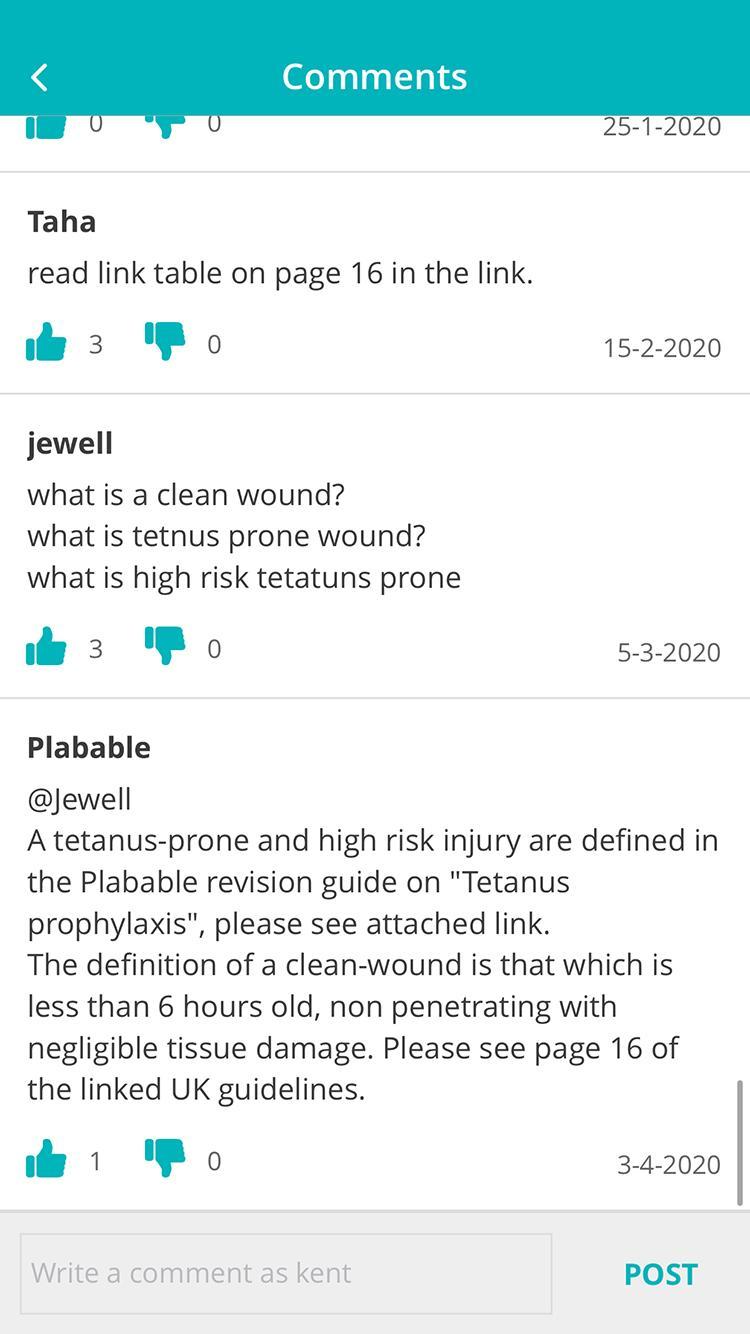Screen dimensions: 750x1334
Task: Focus the 'Write a comment as kent' field
Action: pos(286,1273)
